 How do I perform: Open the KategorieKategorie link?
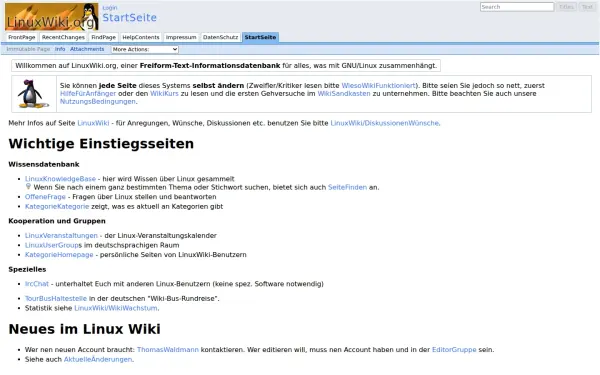57,206
